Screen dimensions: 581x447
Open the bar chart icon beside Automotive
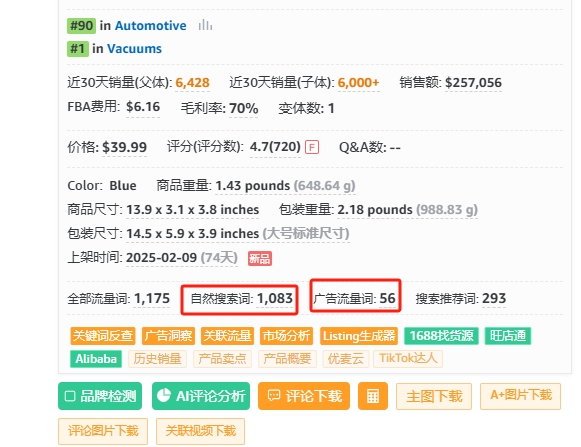pyautogui.click(x=205, y=26)
